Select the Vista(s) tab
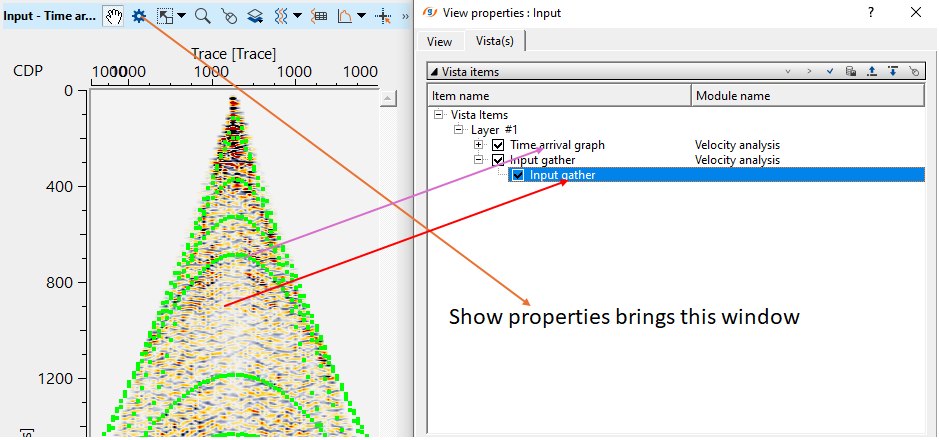The height and width of the screenshot is (440, 939). coord(494,42)
